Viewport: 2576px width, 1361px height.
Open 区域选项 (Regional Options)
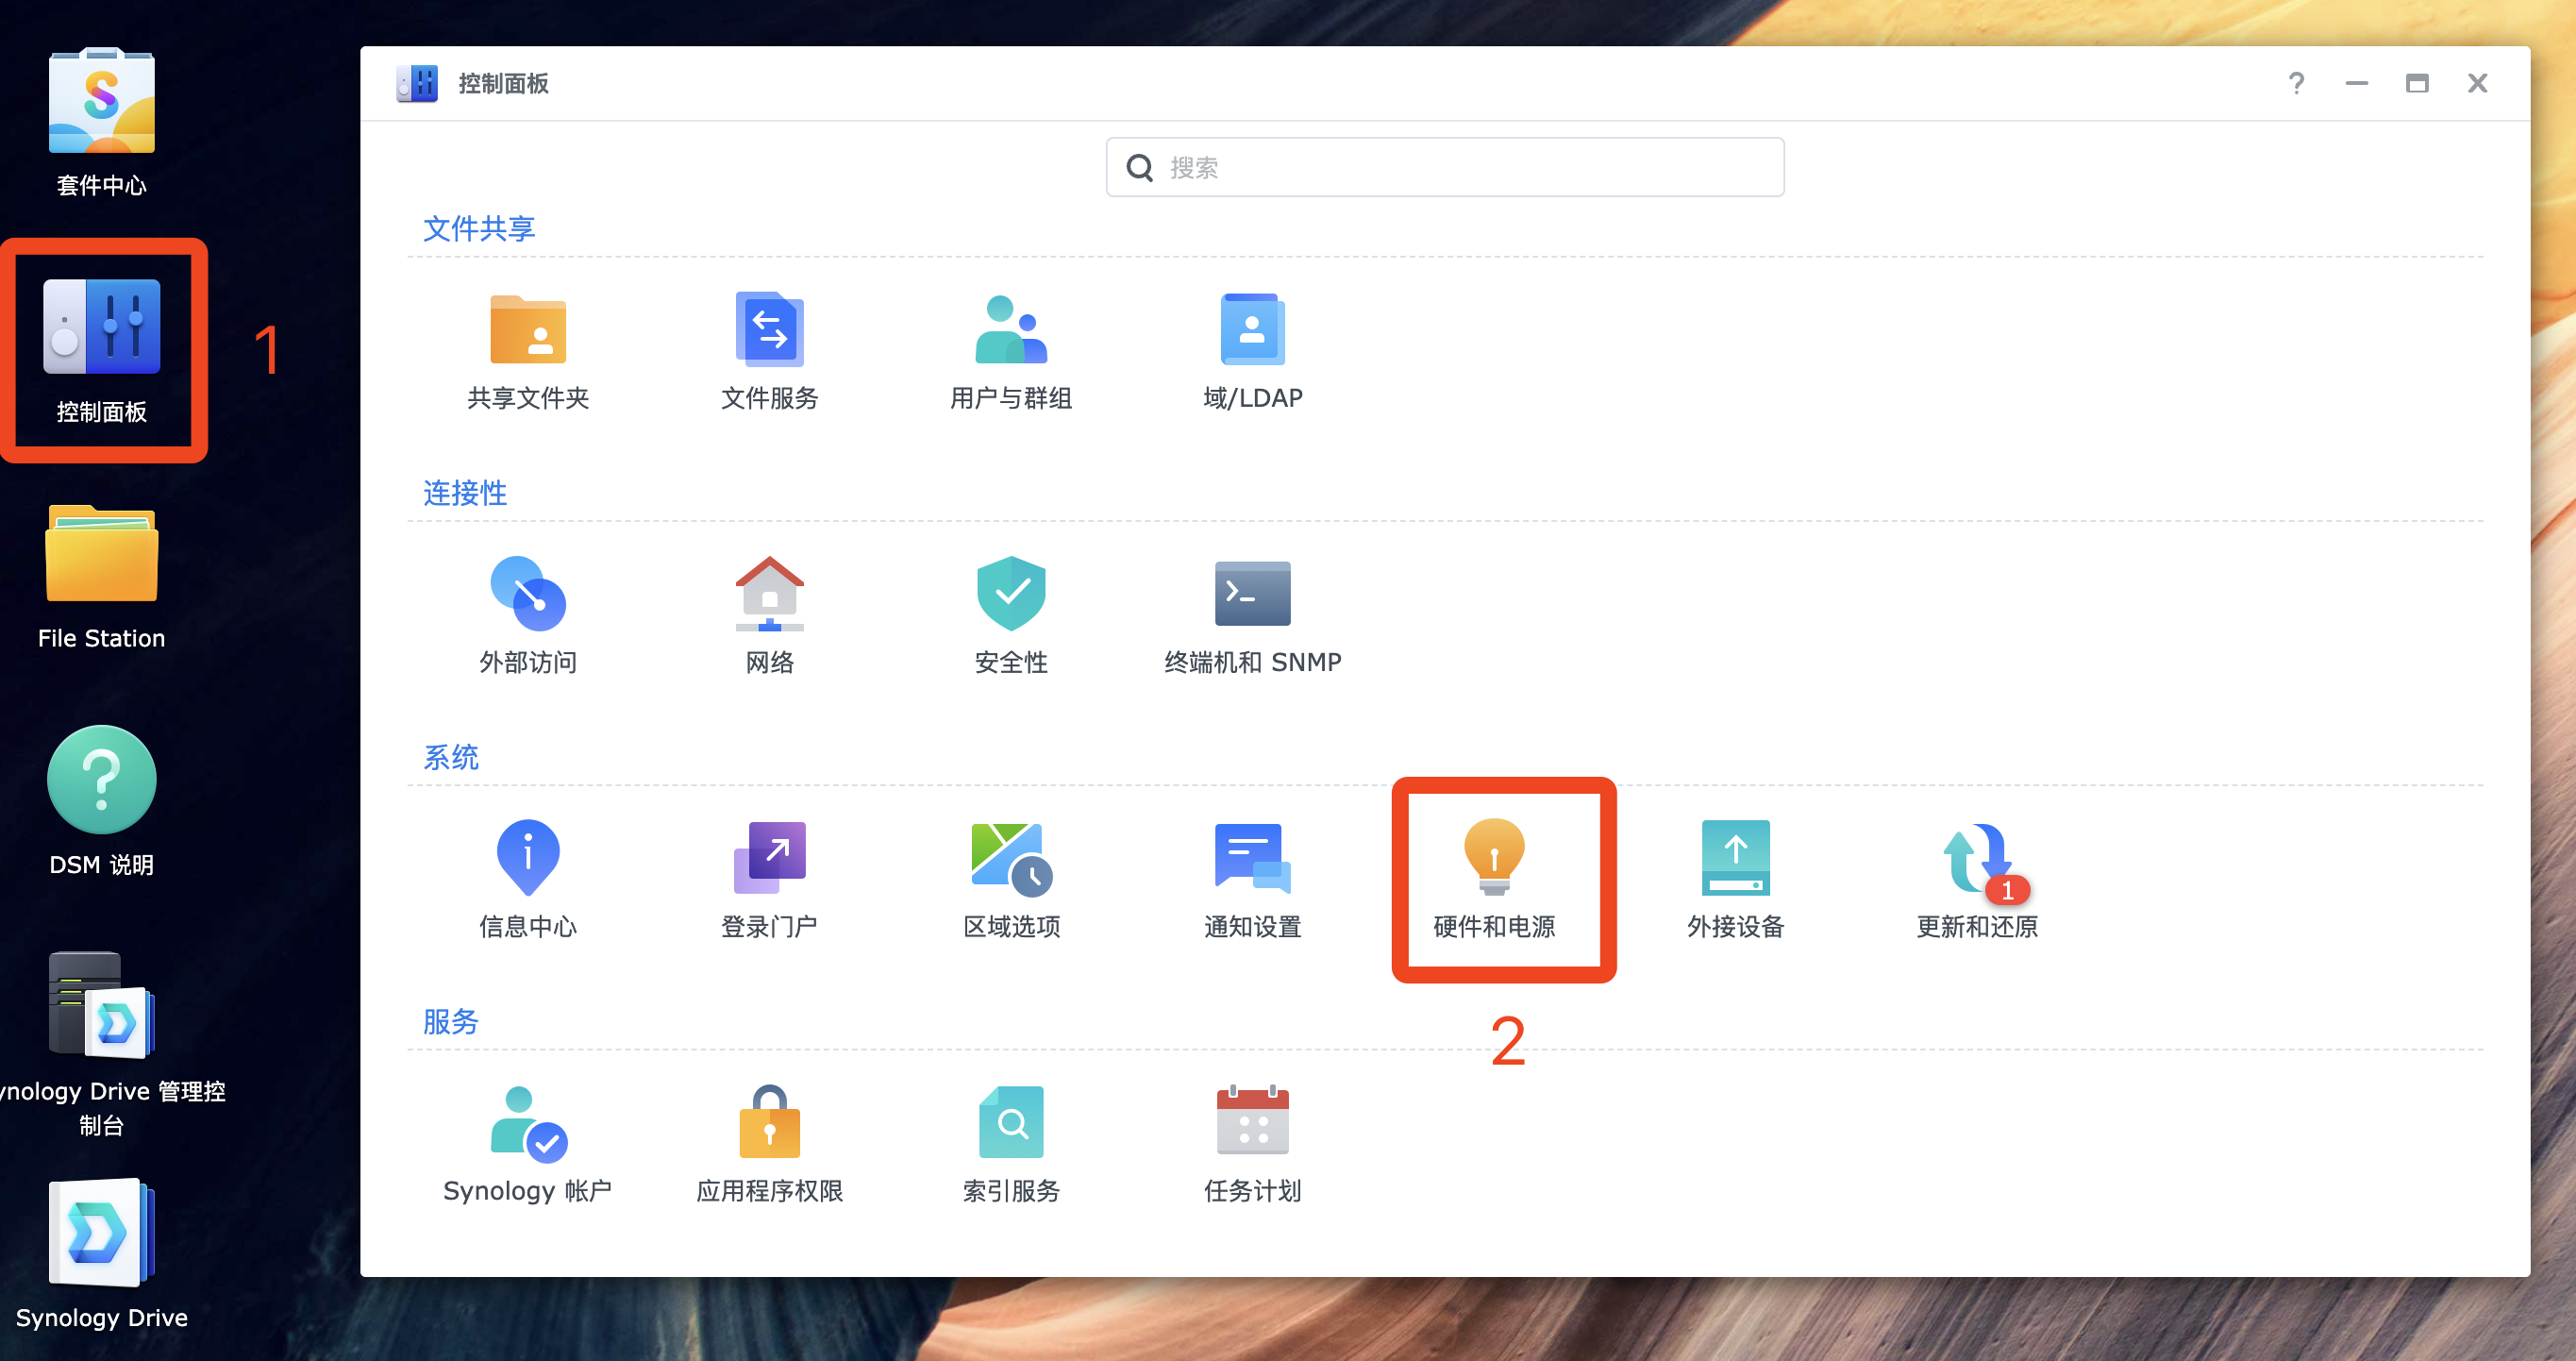click(1010, 878)
